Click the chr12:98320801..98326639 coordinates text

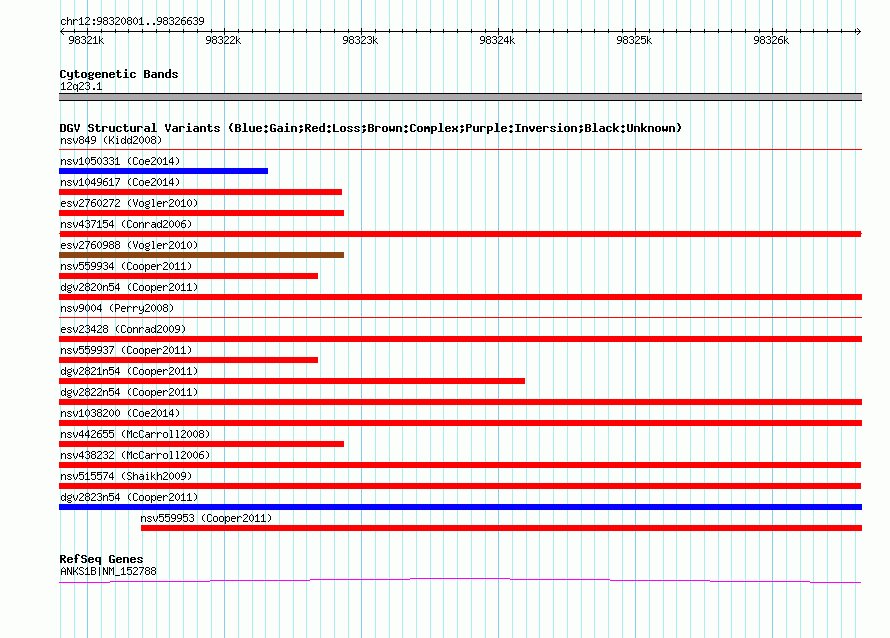(132, 21)
